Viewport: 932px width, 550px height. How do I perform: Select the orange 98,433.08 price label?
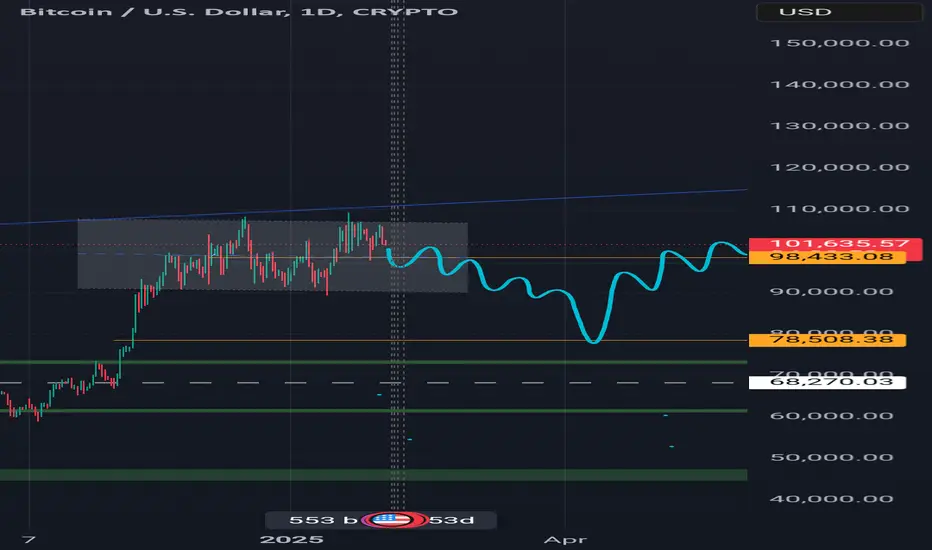pos(827,257)
